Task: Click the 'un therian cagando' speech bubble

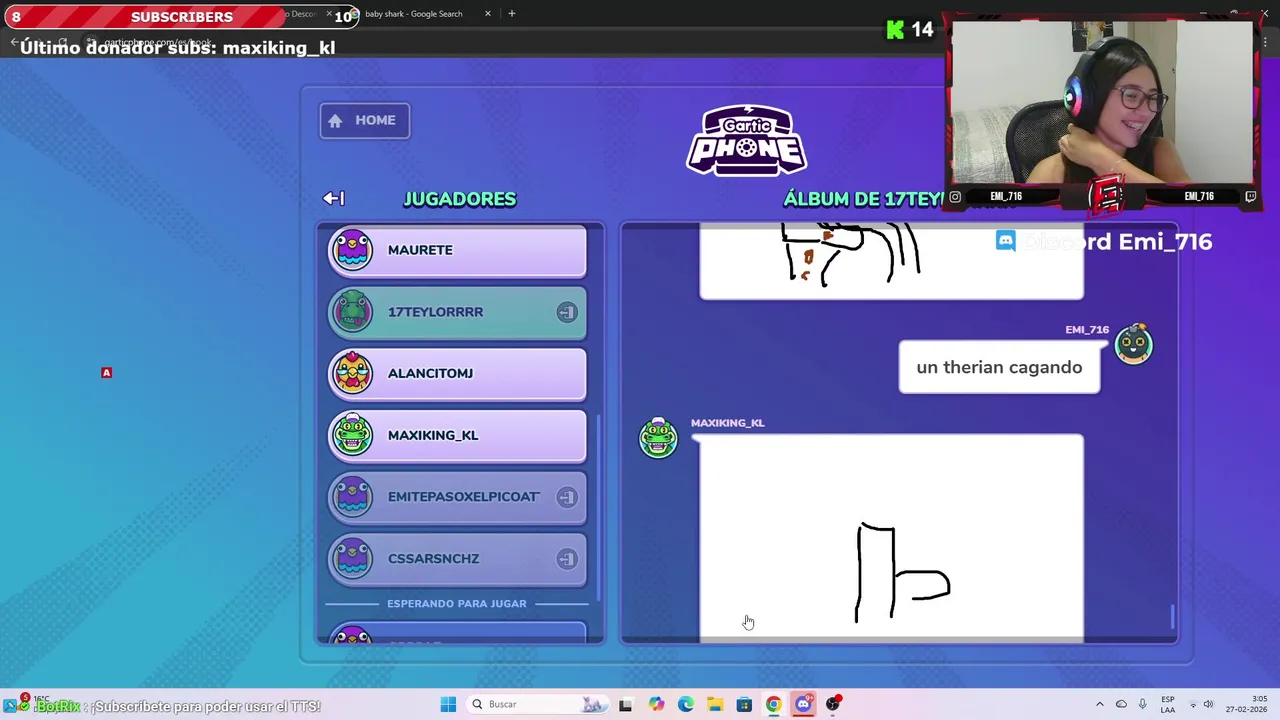Action: pyautogui.click(x=999, y=367)
